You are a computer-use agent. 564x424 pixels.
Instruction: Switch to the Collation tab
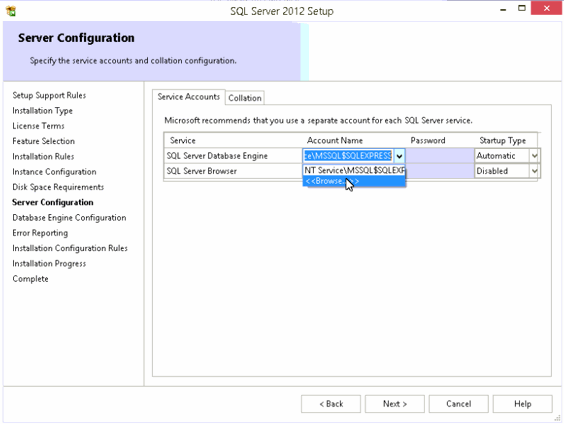coord(245,98)
